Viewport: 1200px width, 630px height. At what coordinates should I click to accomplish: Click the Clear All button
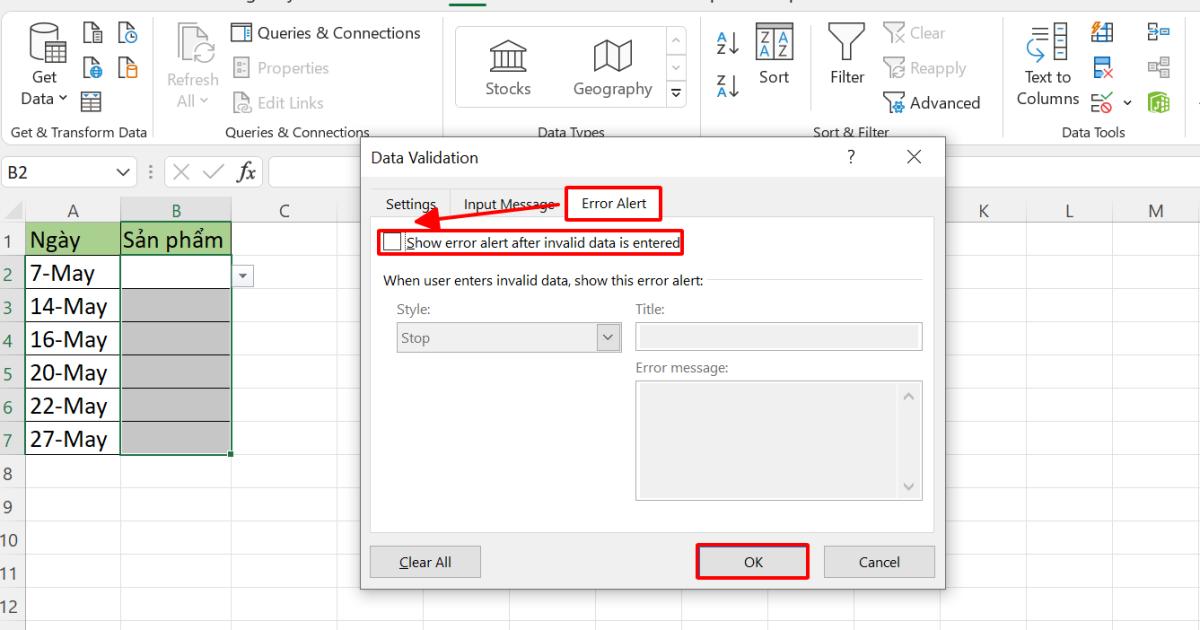425,561
